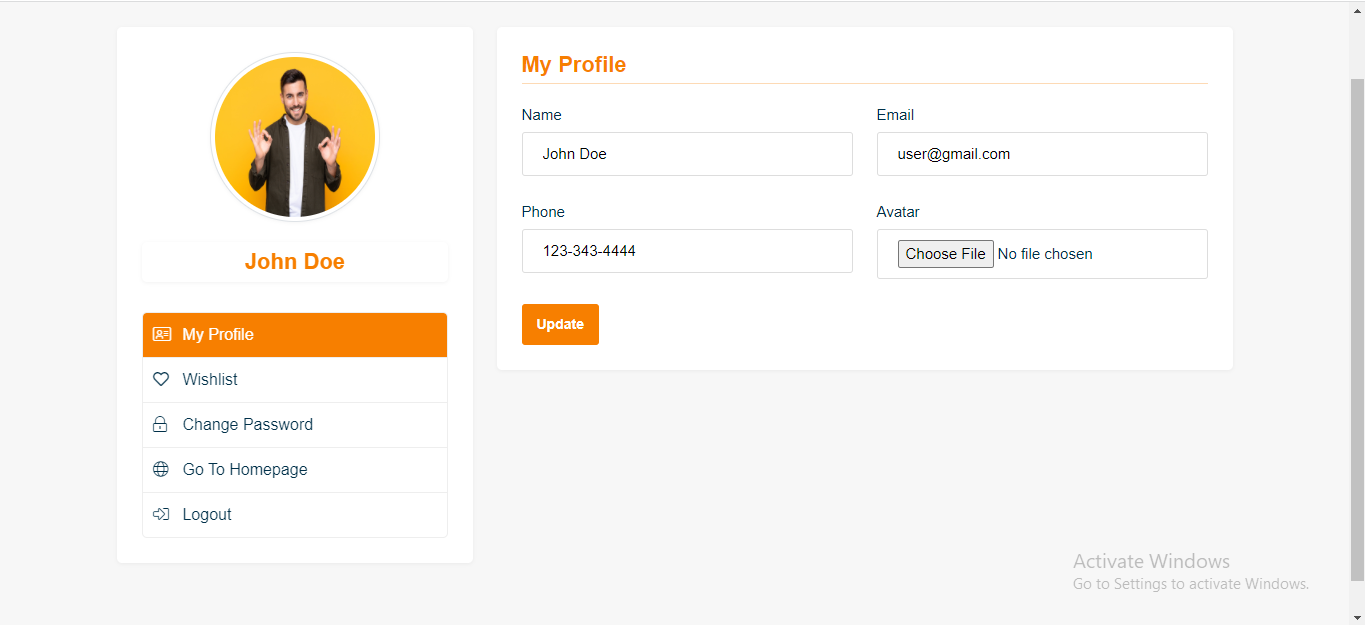Focus the Name field containing John Doe
Screen dimensions: 1365x625
coord(687,154)
